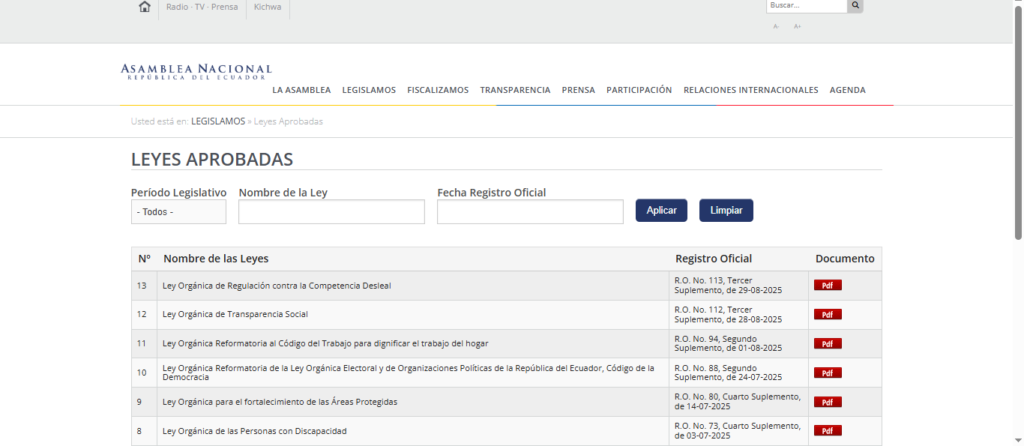Open PDF for Código de la Democracia reform

827,373
